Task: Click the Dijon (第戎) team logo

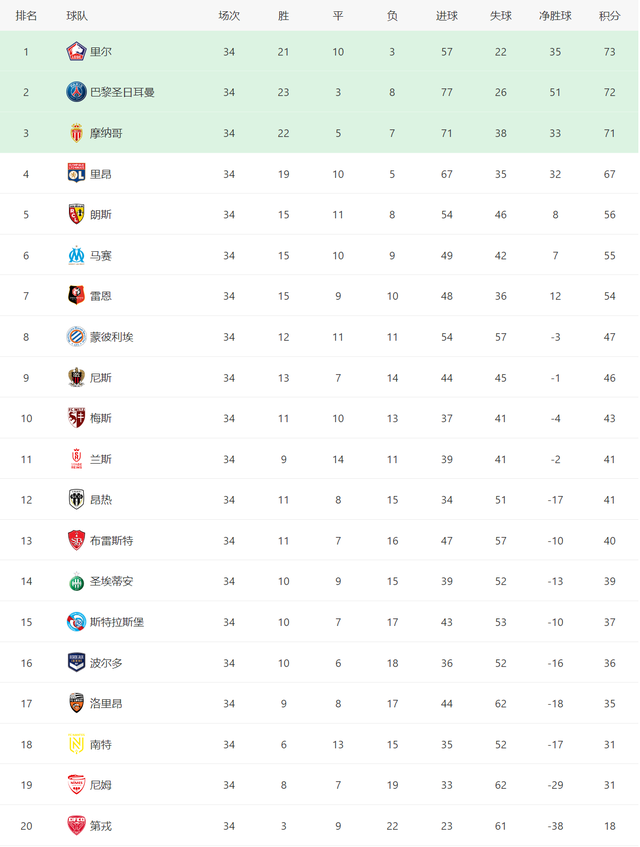Action: point(76,826)
